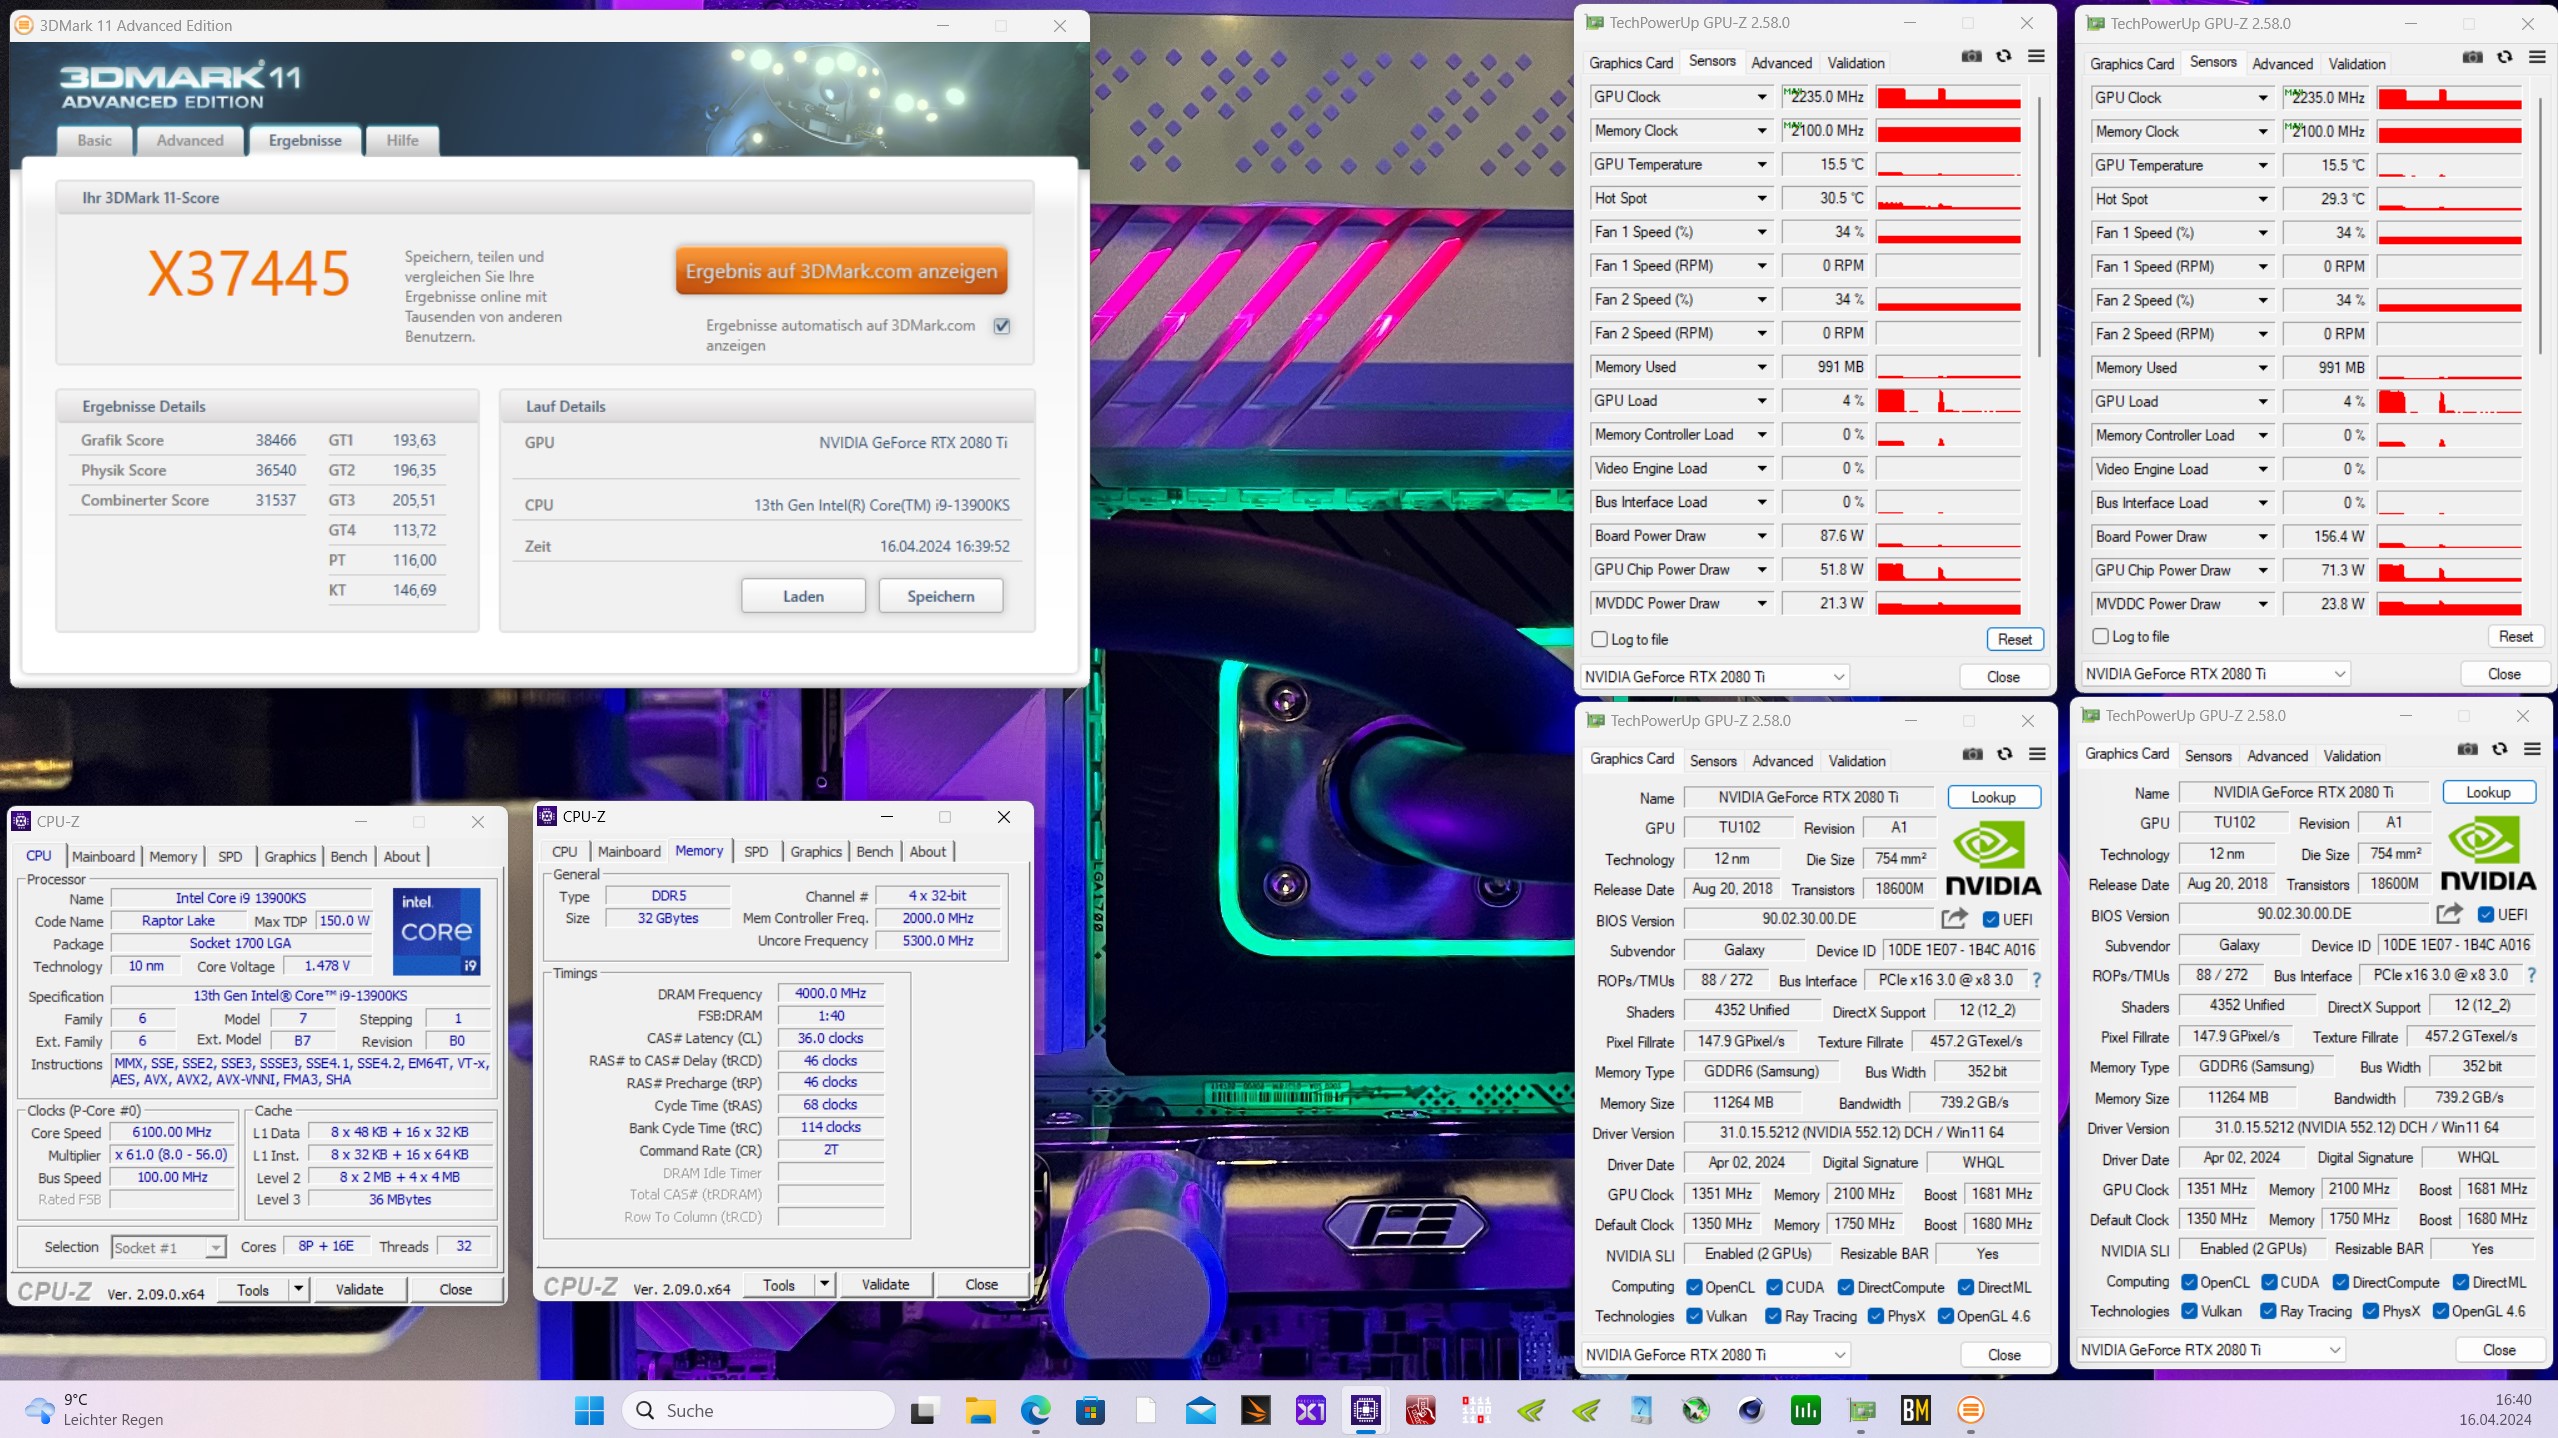Click Reset in the left GPU-Z Sensors window
Viewport: 2558px width, 1438px height.
pyautogui.click(x=2014, y=639)
